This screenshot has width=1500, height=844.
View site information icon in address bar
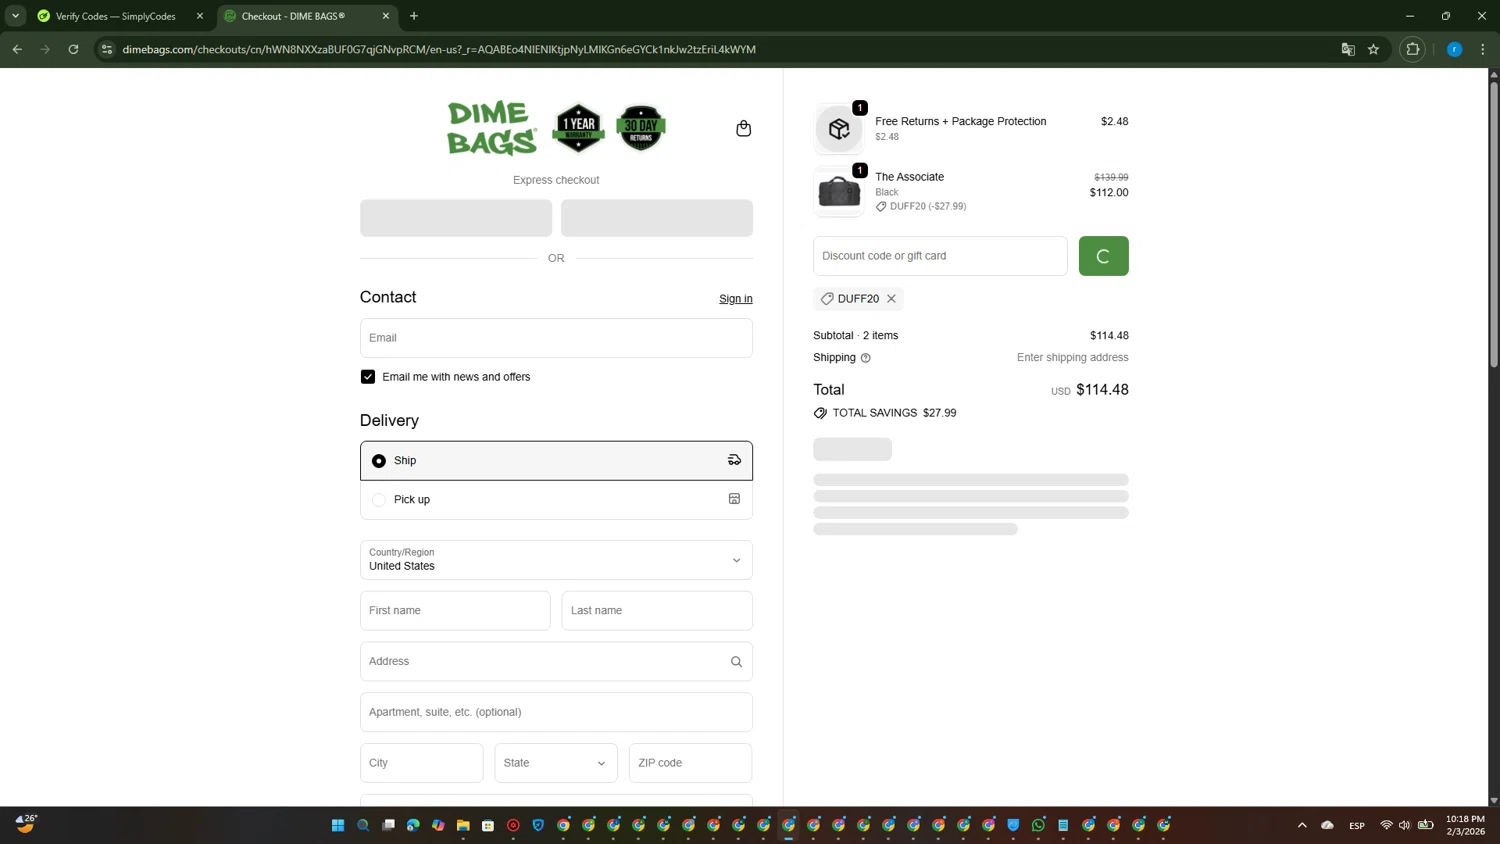click(107, 49)
